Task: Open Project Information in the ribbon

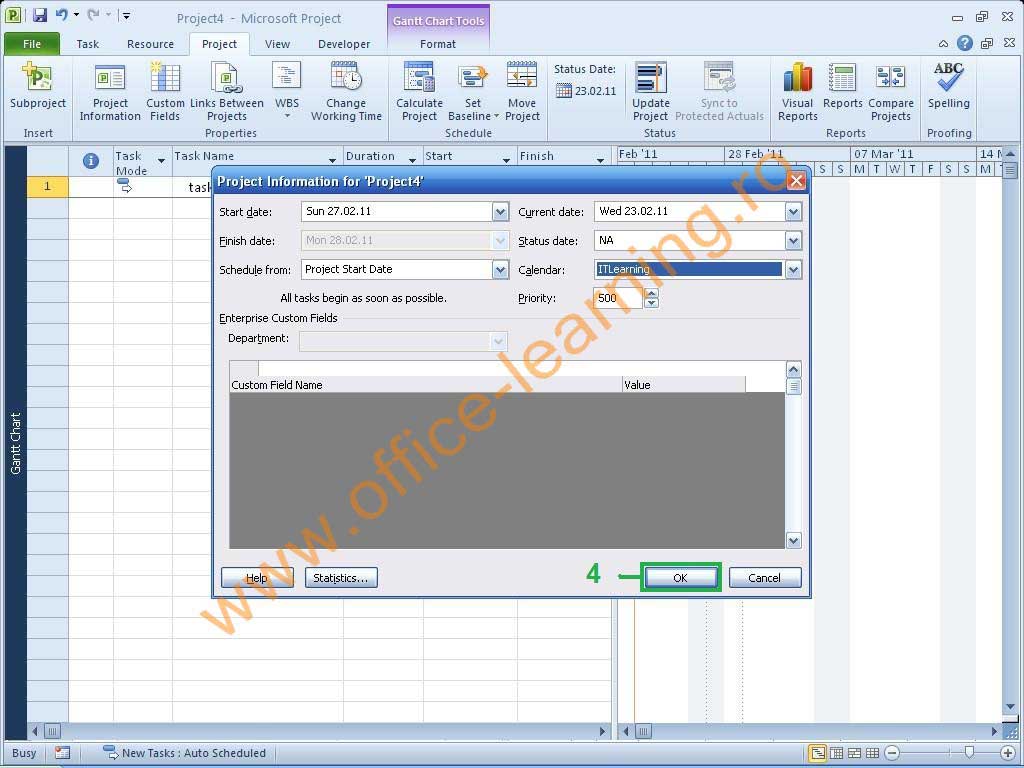Action: pyautogui.click(x=110, y=91)
